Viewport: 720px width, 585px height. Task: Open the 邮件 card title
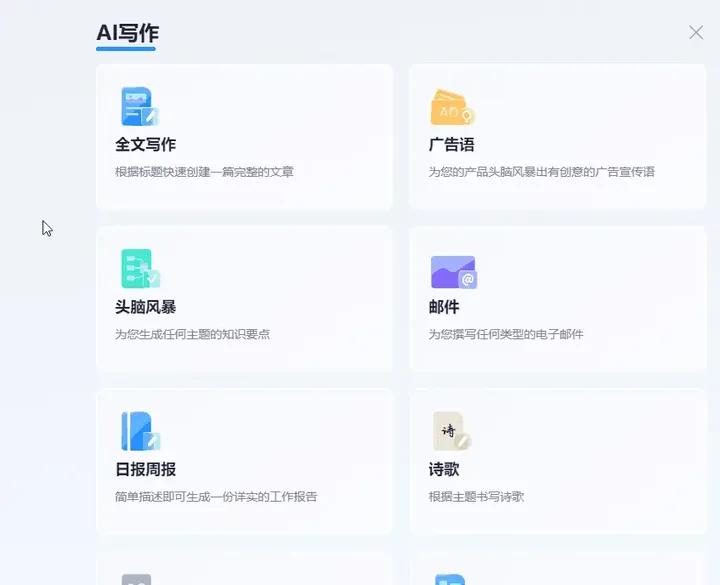(444, 307)
